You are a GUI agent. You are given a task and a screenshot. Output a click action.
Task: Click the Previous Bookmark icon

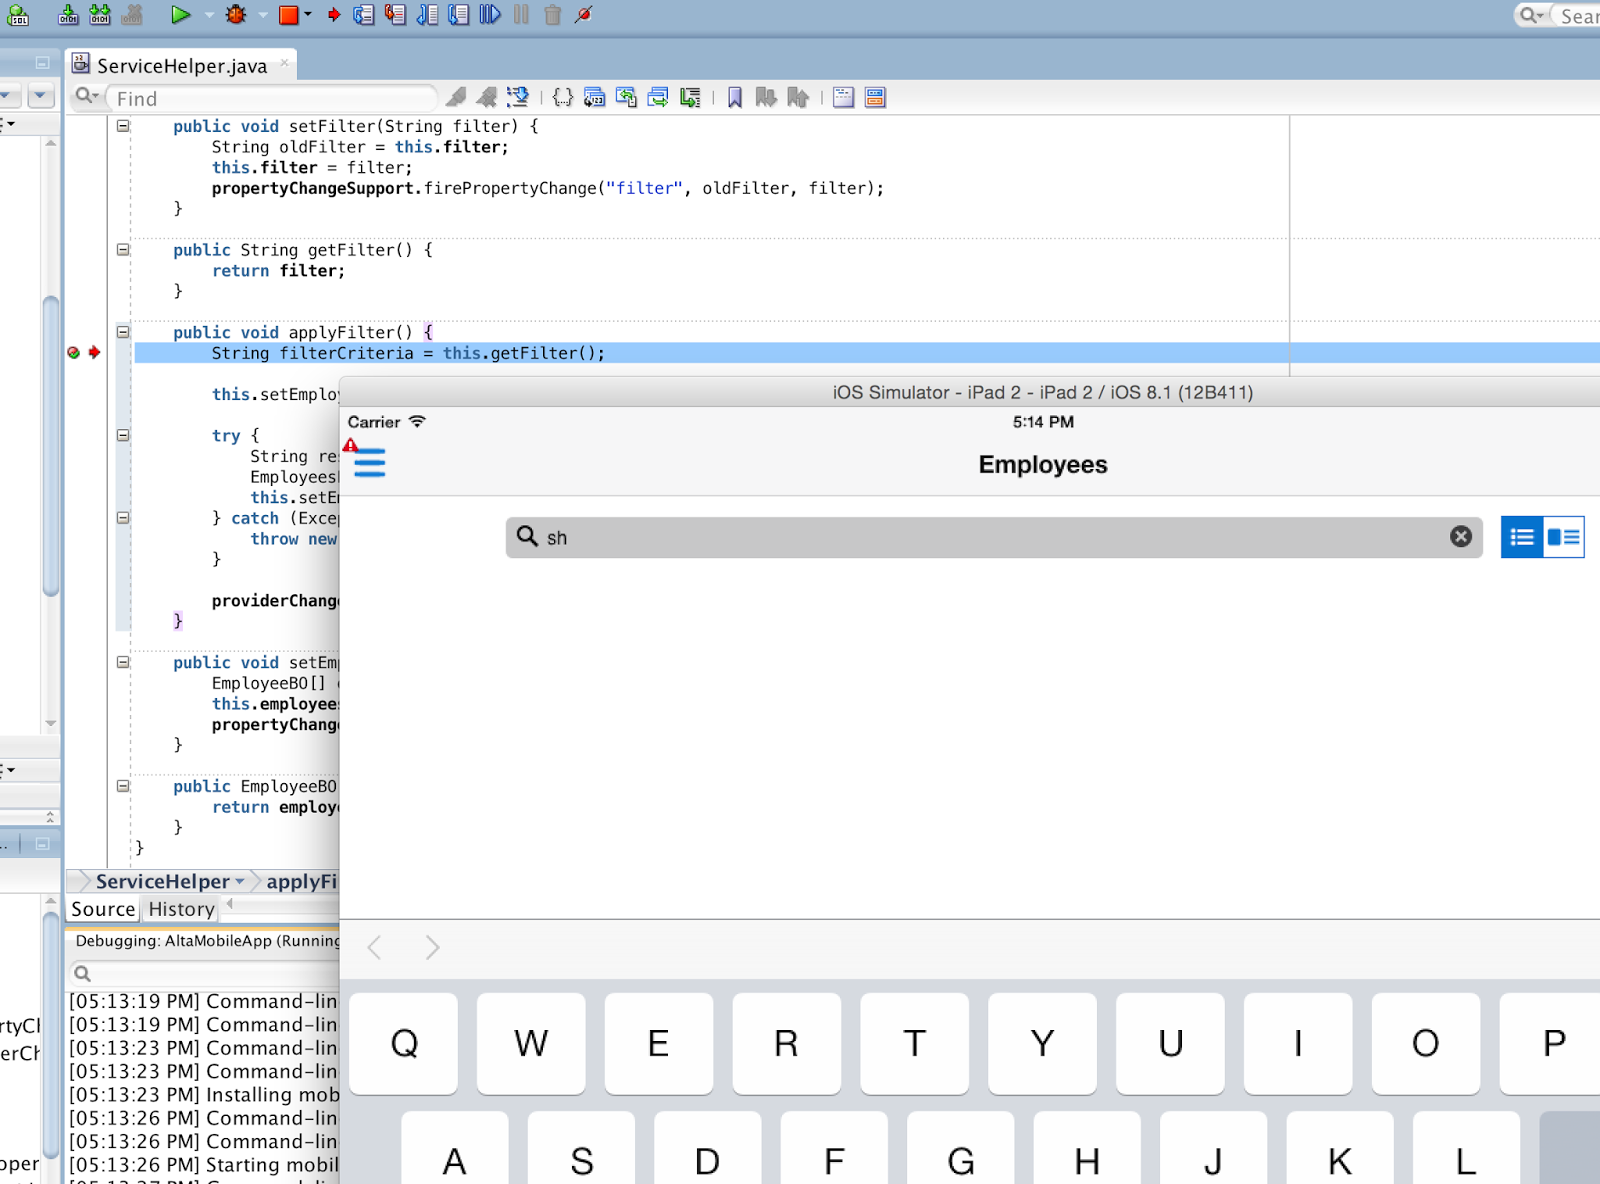(x=797, y=97)
